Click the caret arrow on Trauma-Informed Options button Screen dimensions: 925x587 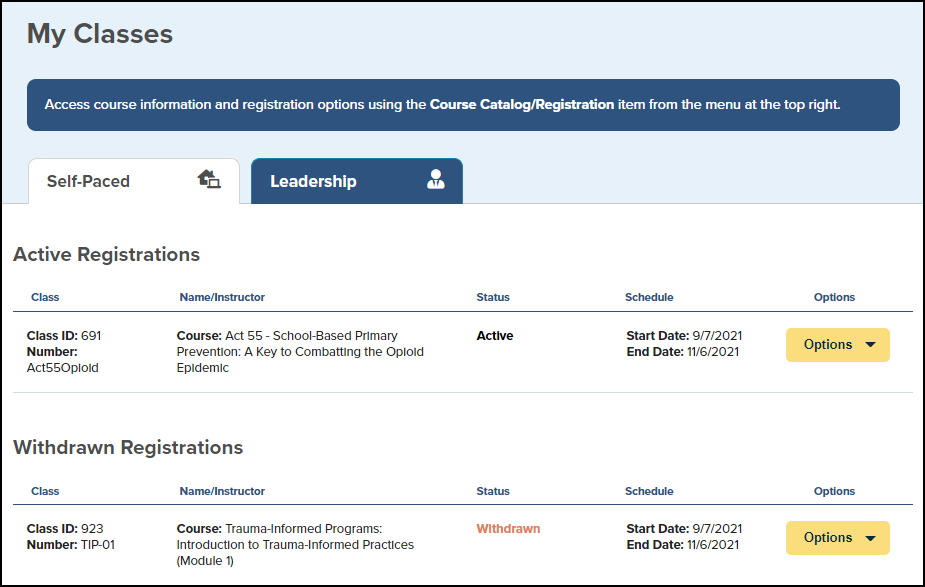coord(870,538)
